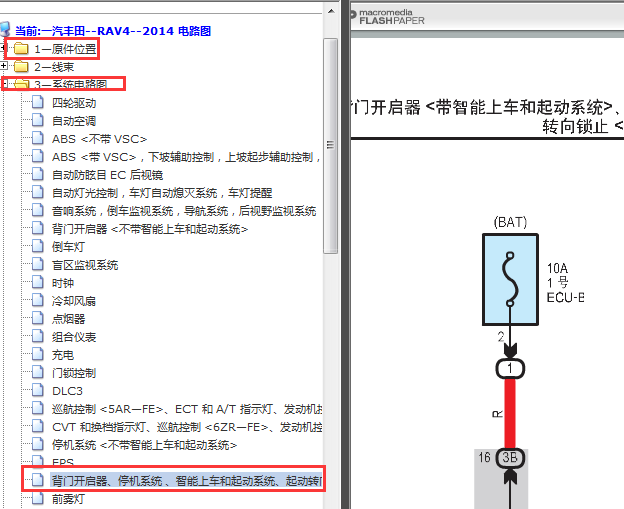
Task: Click the document icon beside 自动空调
Action: pyautogui.click(x=38, y=121)
